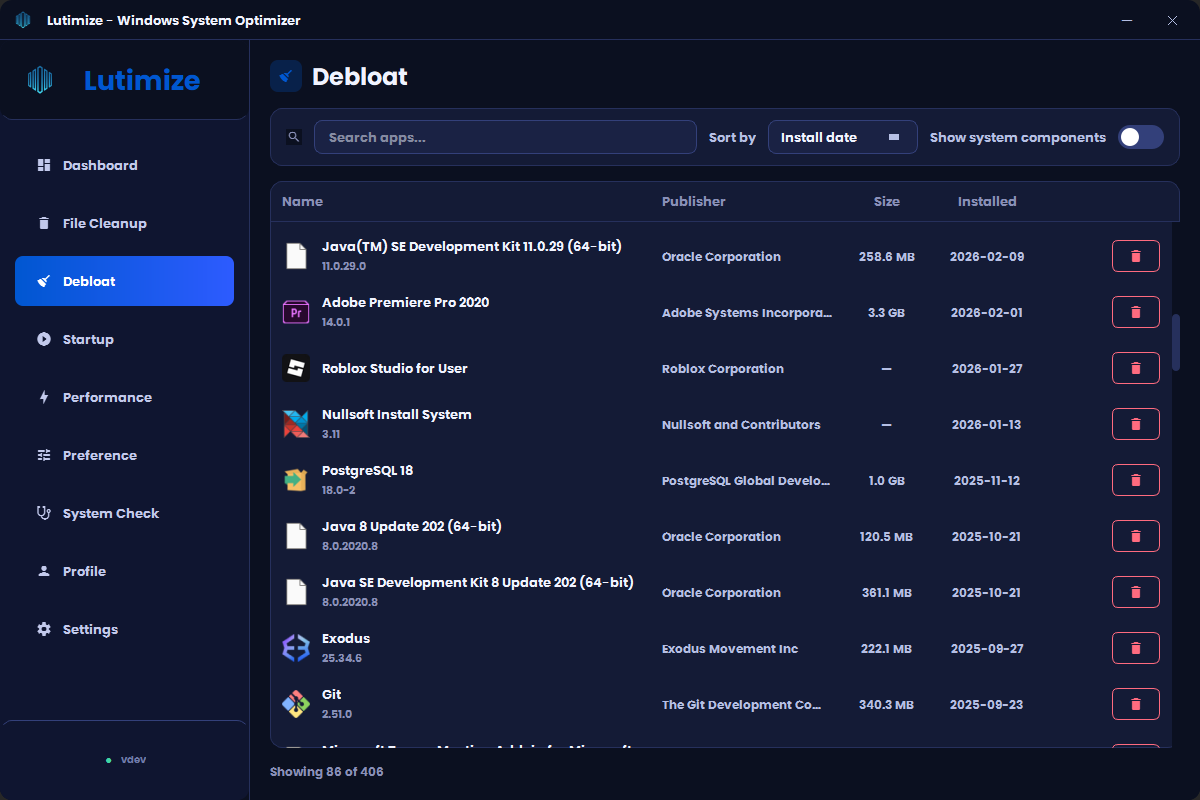The image size is (1200, 800).
Task: Click the Search apps input field
Action: pos(505,137)
